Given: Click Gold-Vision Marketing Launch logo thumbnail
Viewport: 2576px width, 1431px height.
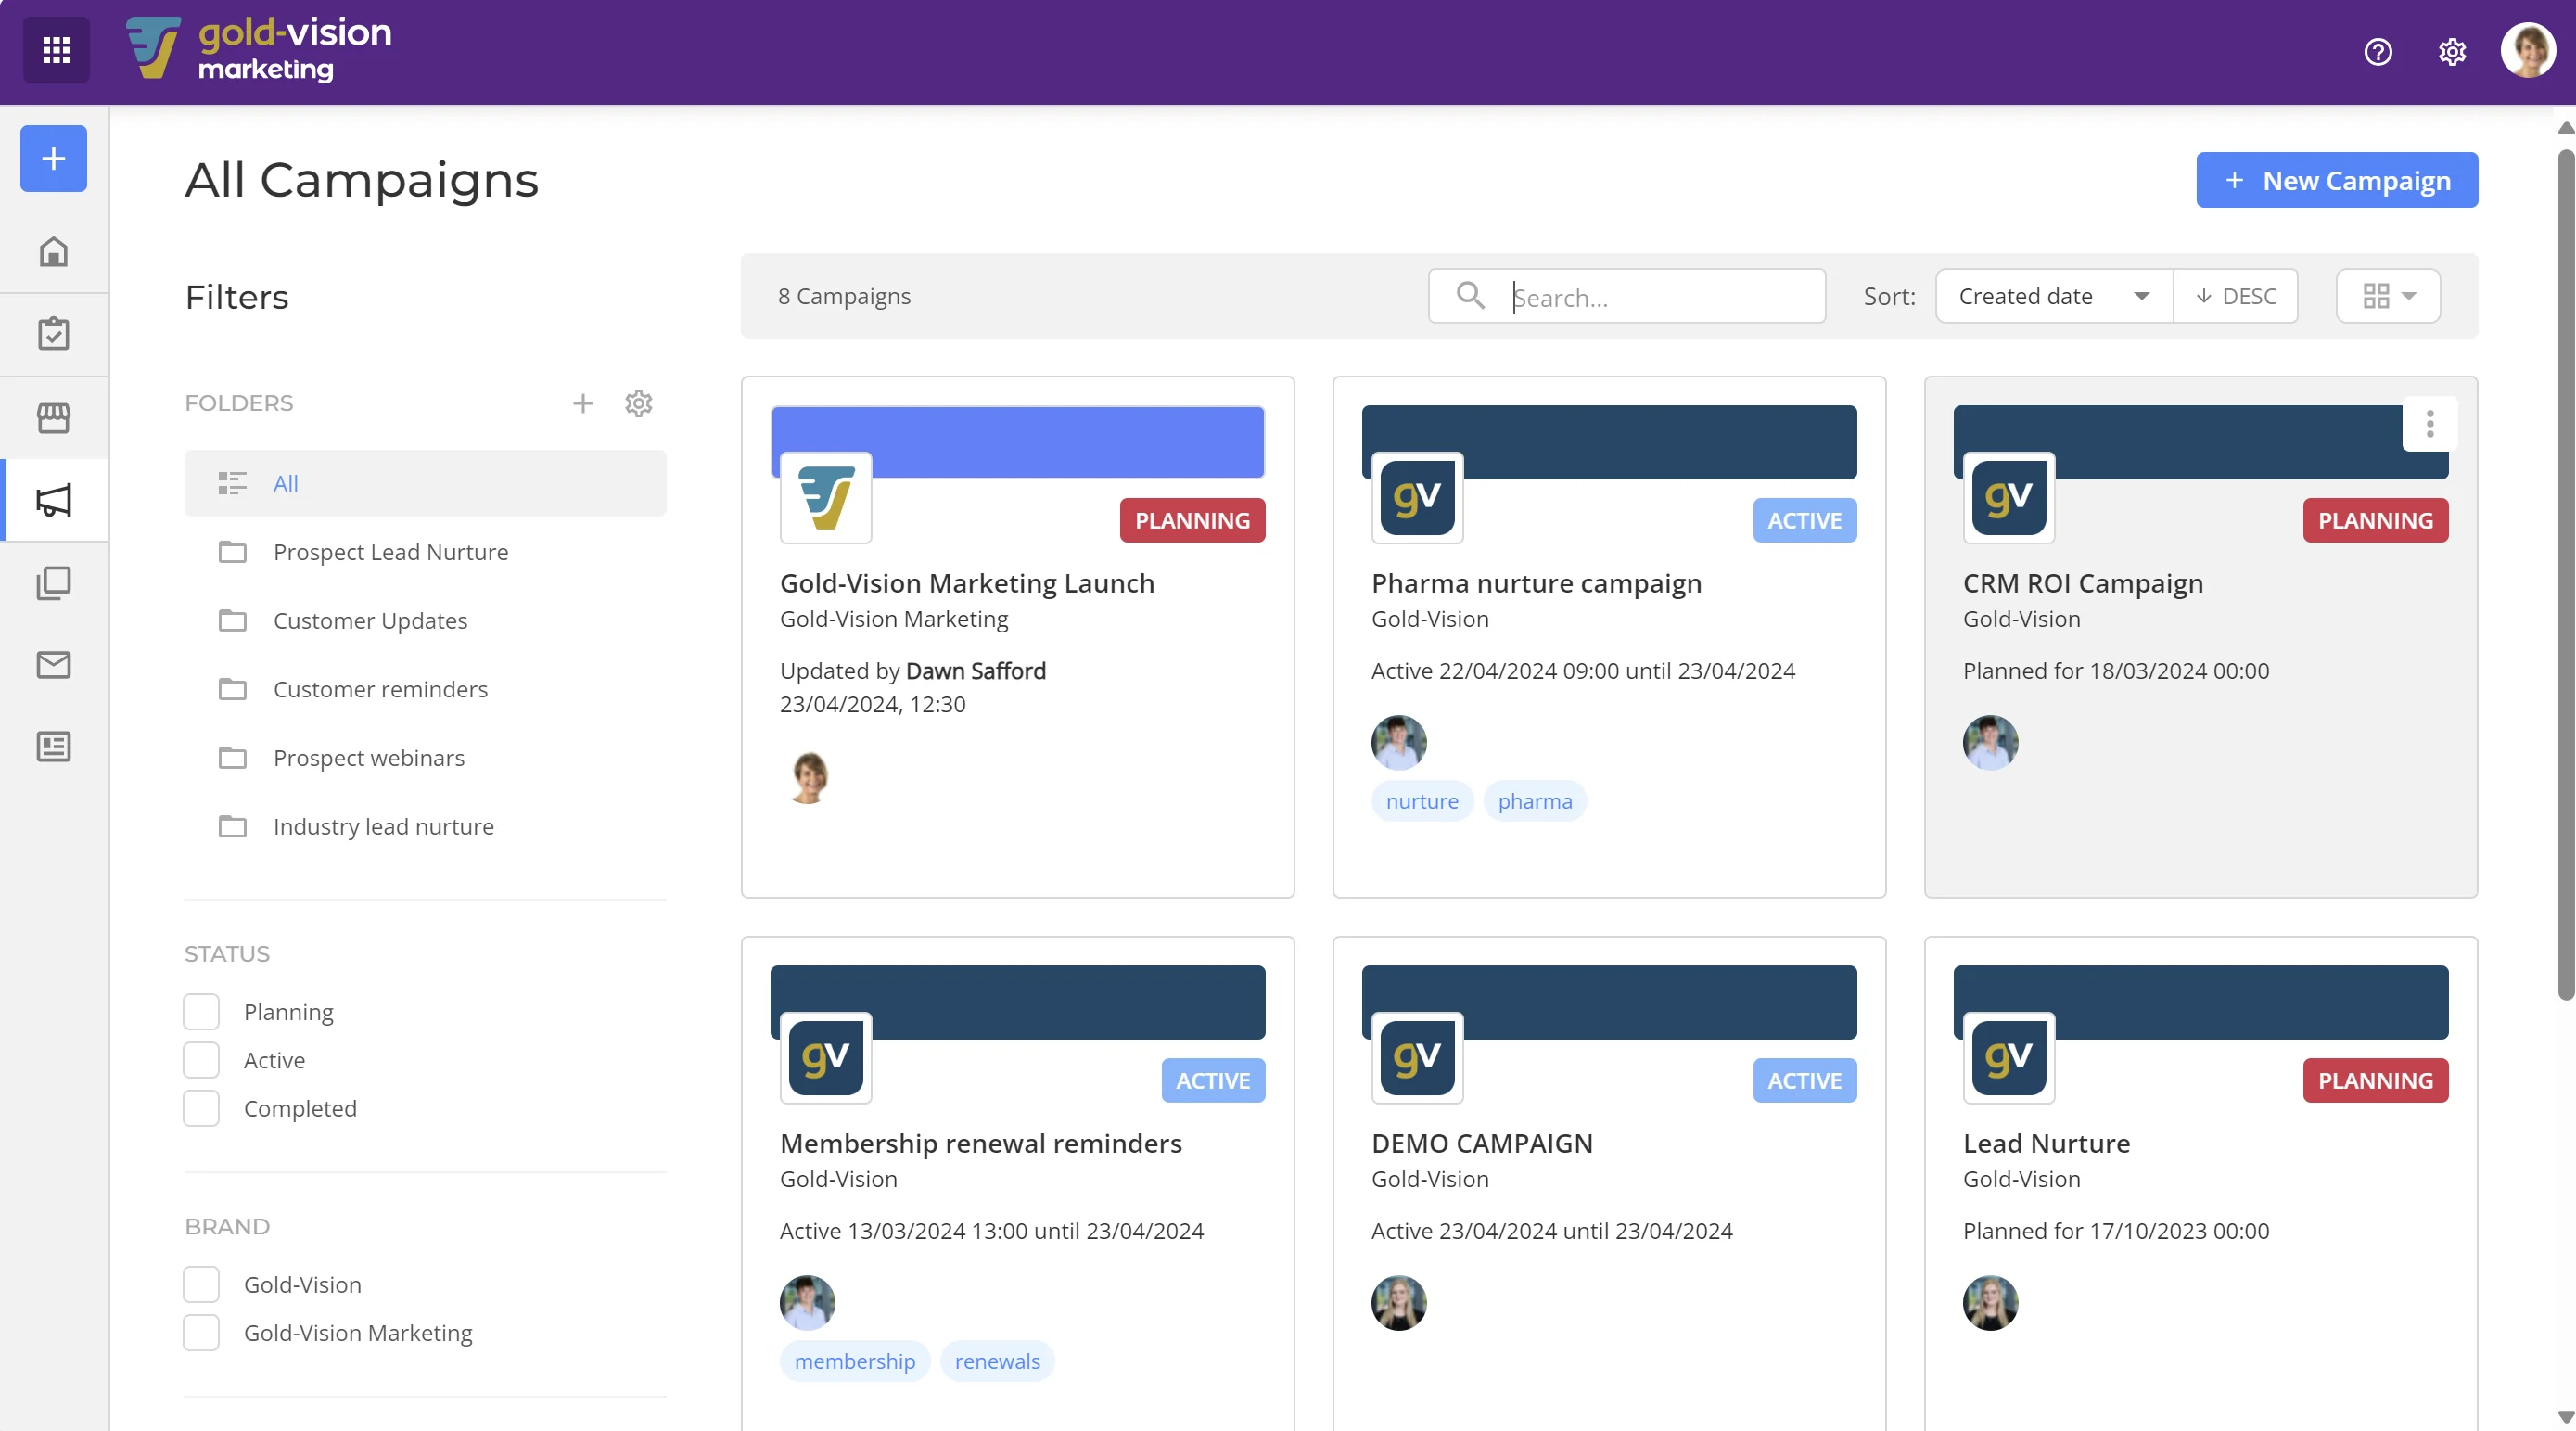Looking at the screenshot, I should tap(826, 497).
